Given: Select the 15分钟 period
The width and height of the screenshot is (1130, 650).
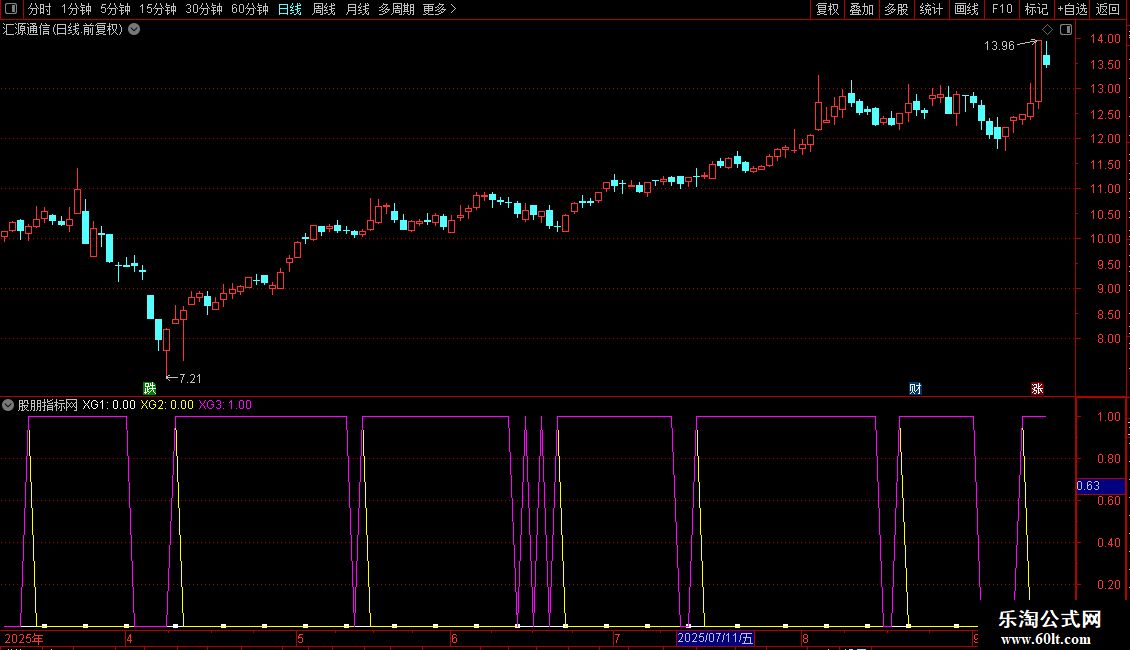Looking at the screenshot, I should pos(158,9).
